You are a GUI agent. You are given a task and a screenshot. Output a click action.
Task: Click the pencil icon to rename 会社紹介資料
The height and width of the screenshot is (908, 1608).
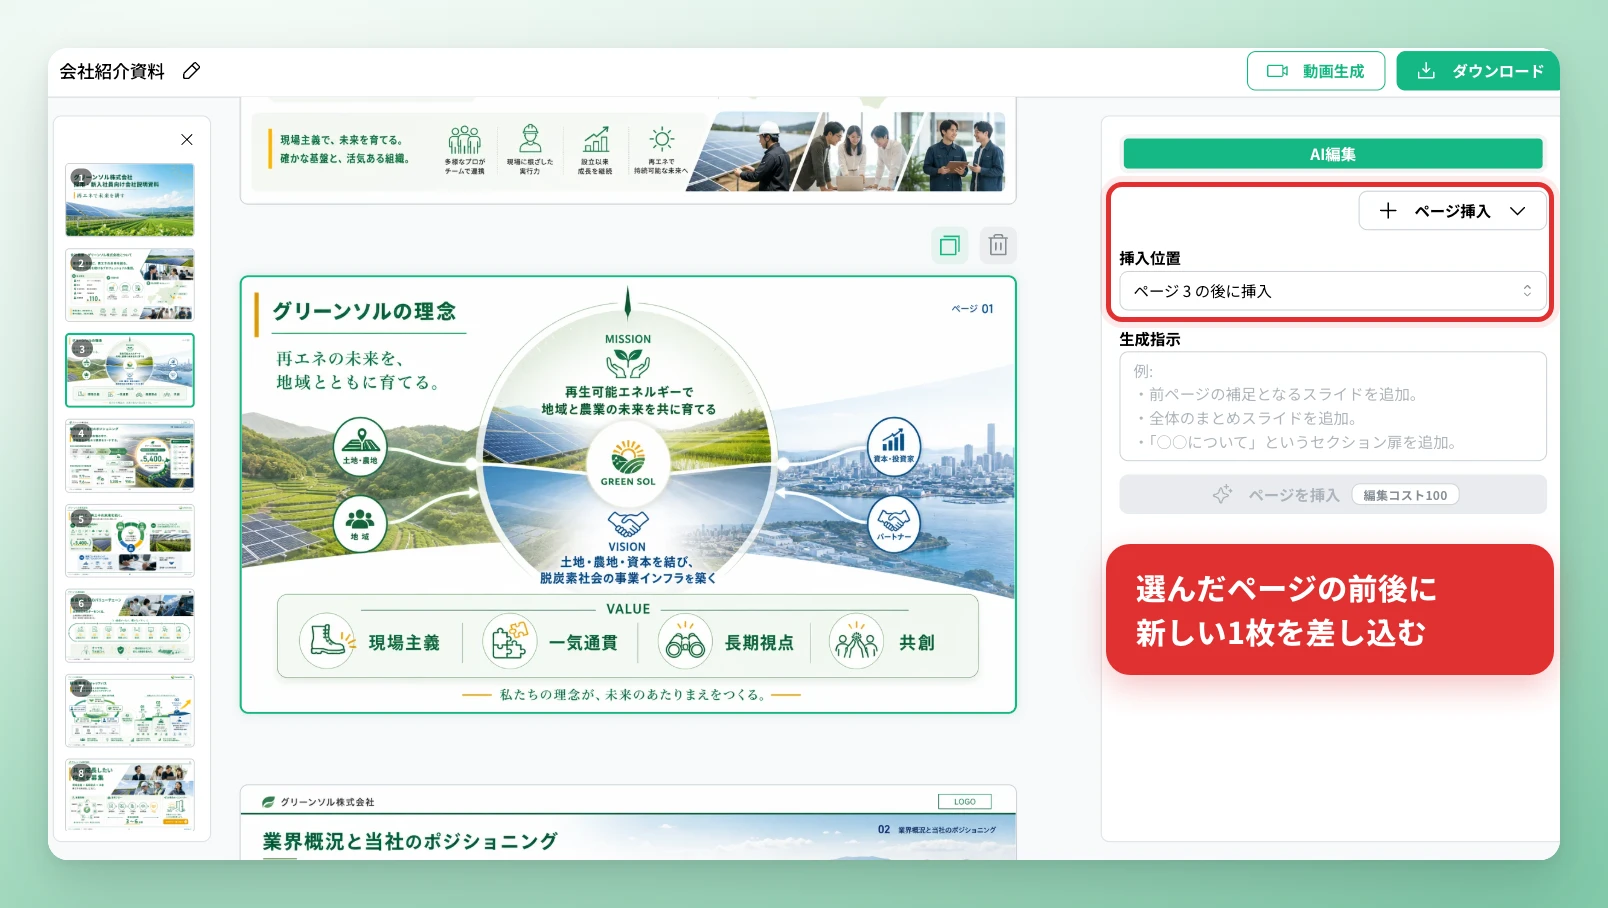point(192,71)
